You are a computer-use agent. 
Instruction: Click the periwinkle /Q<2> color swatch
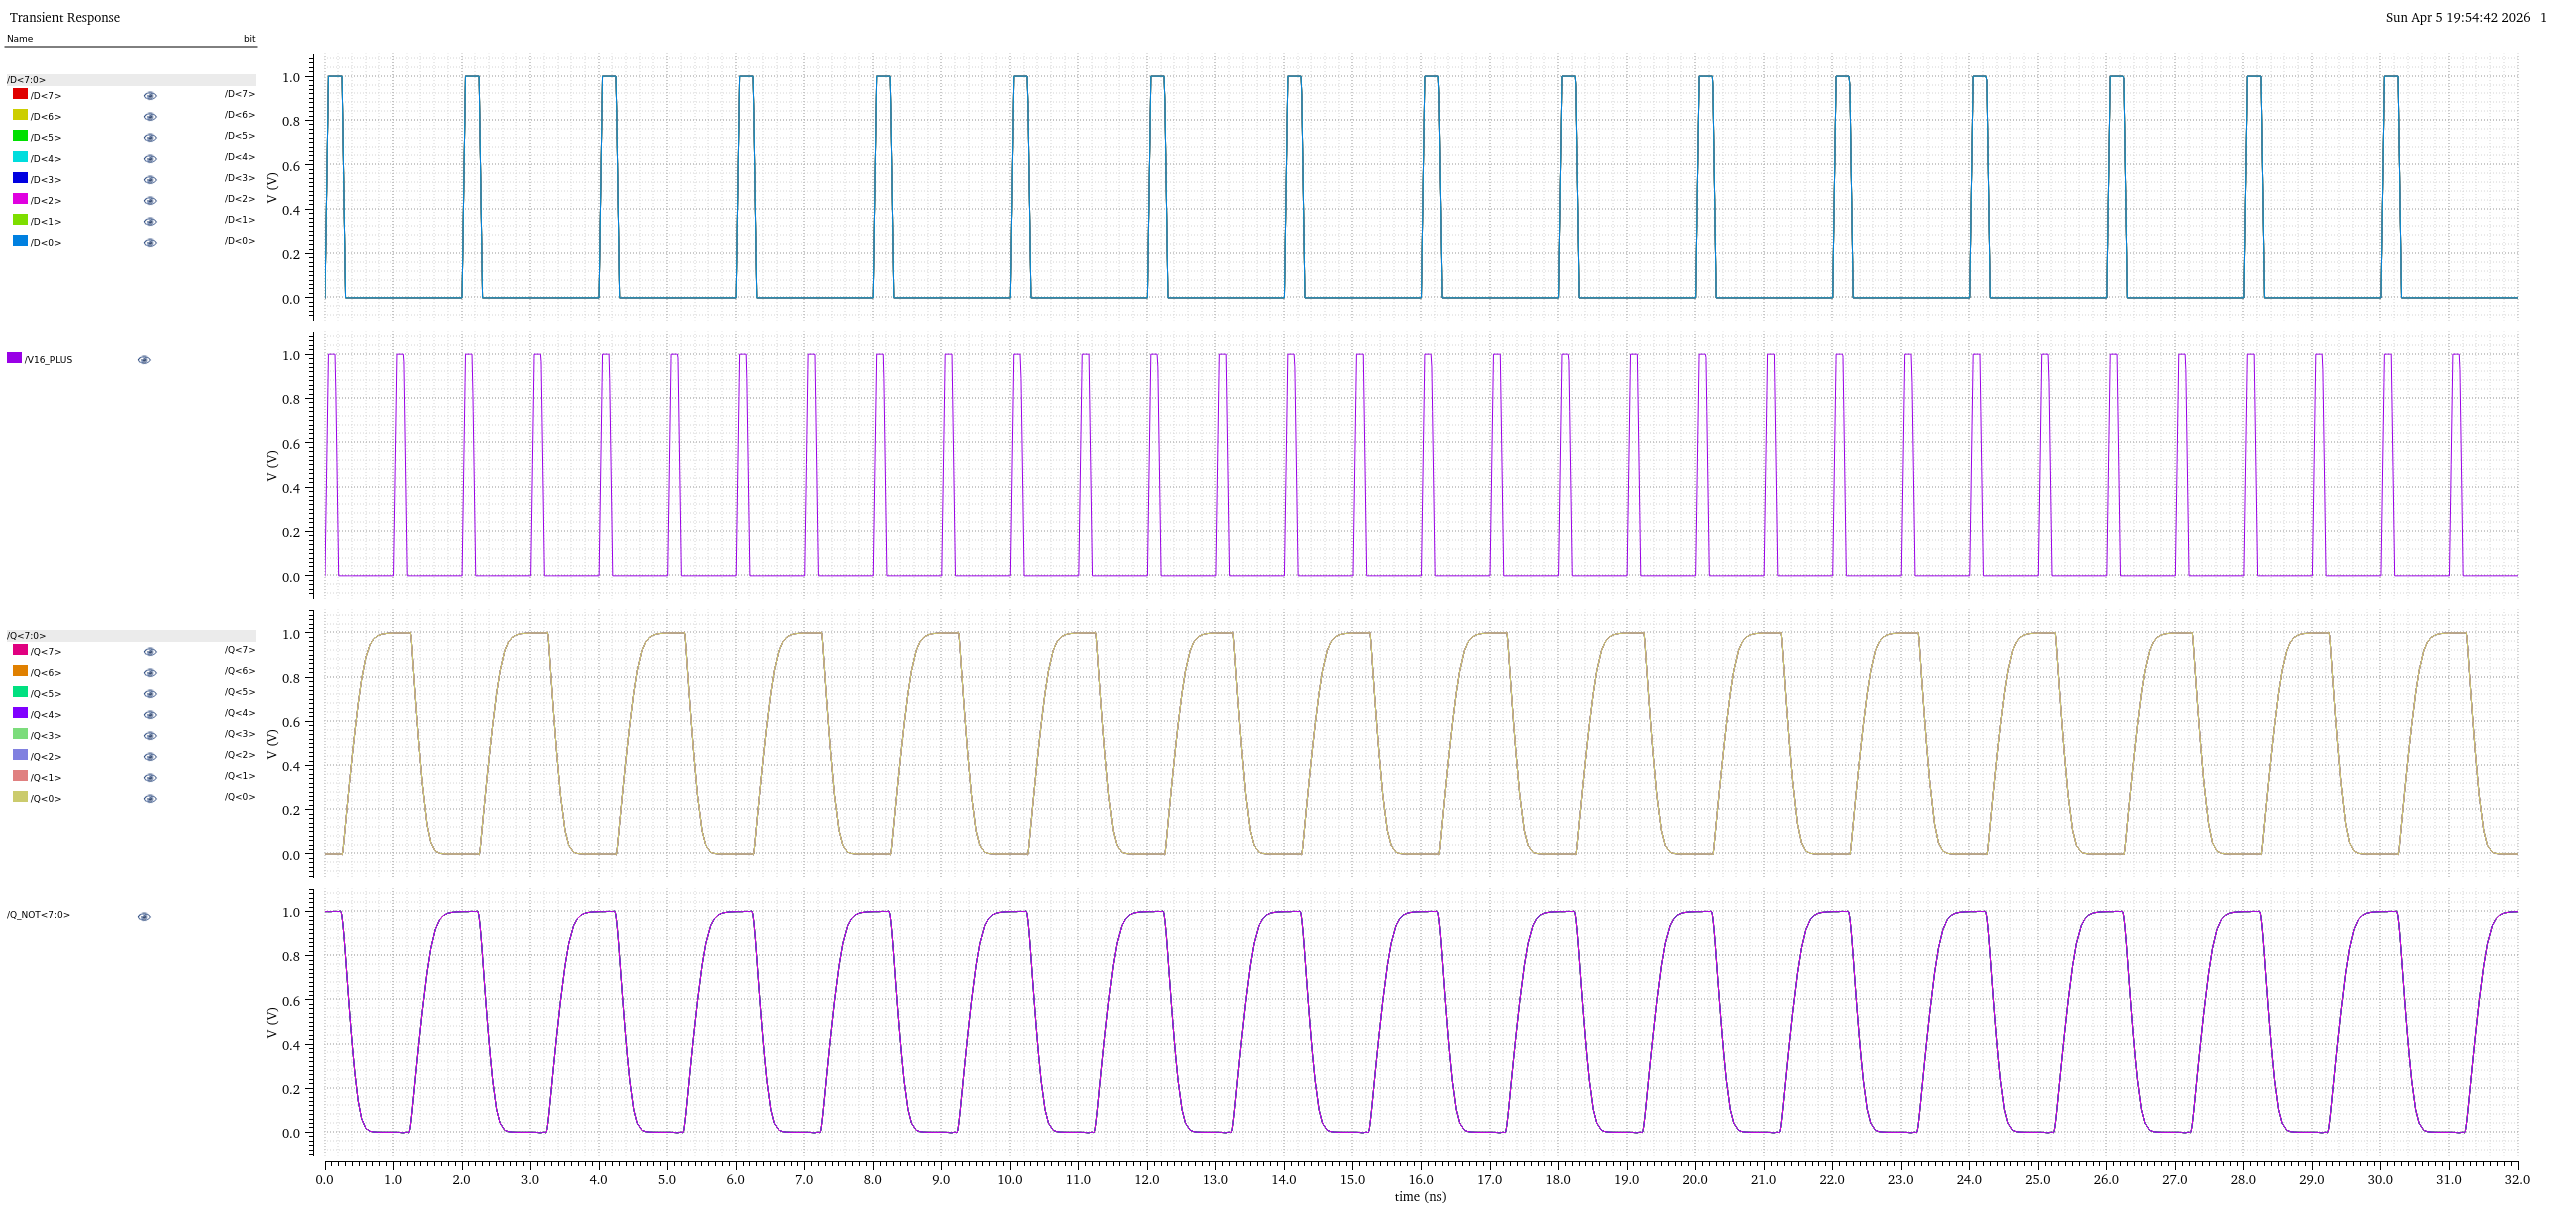(20, 755)
